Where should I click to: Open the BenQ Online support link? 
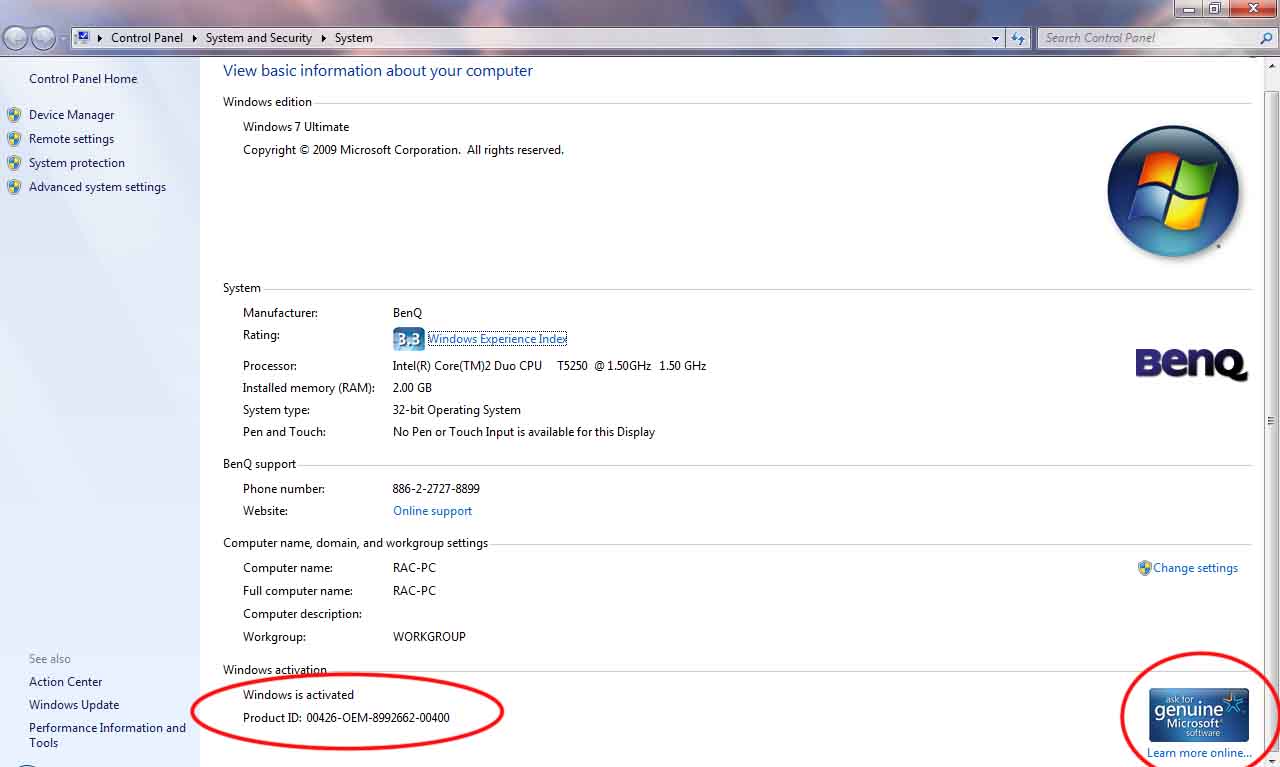click(x=432, y=511)
